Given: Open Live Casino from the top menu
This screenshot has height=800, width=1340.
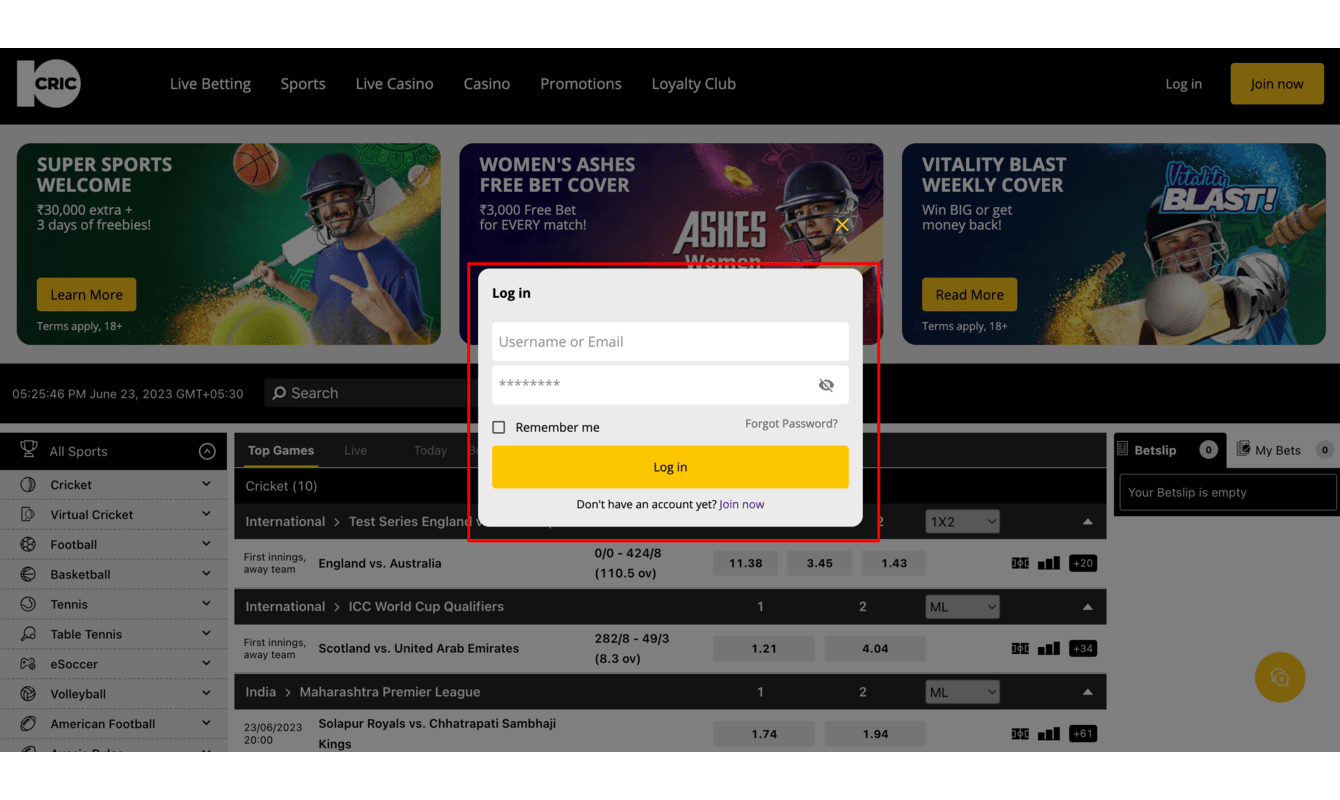Looking at the screenshot, I should pyautogui.click(x=394, y=84).
